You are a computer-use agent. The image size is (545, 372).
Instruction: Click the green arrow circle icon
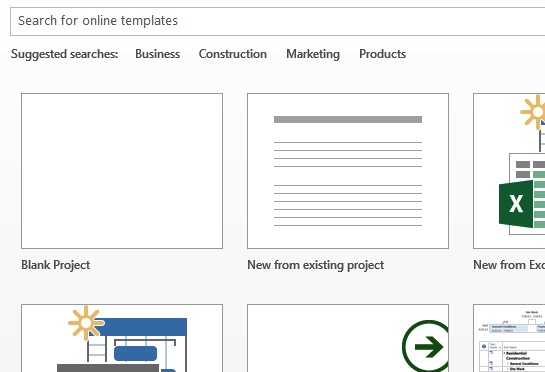(425, 346)
